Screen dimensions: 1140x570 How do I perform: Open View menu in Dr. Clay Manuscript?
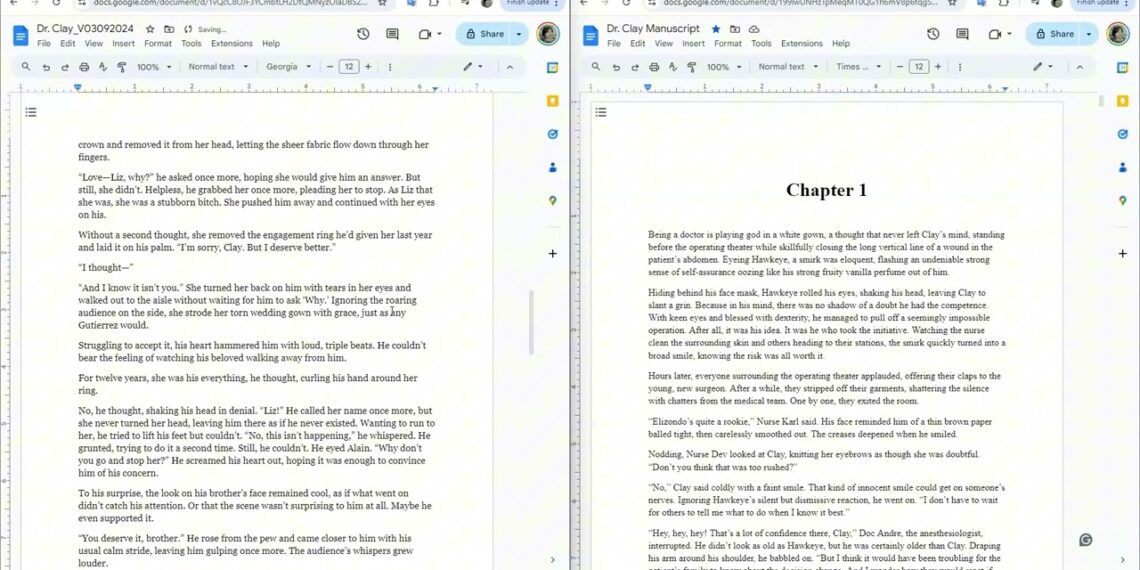tap(664, 44)
